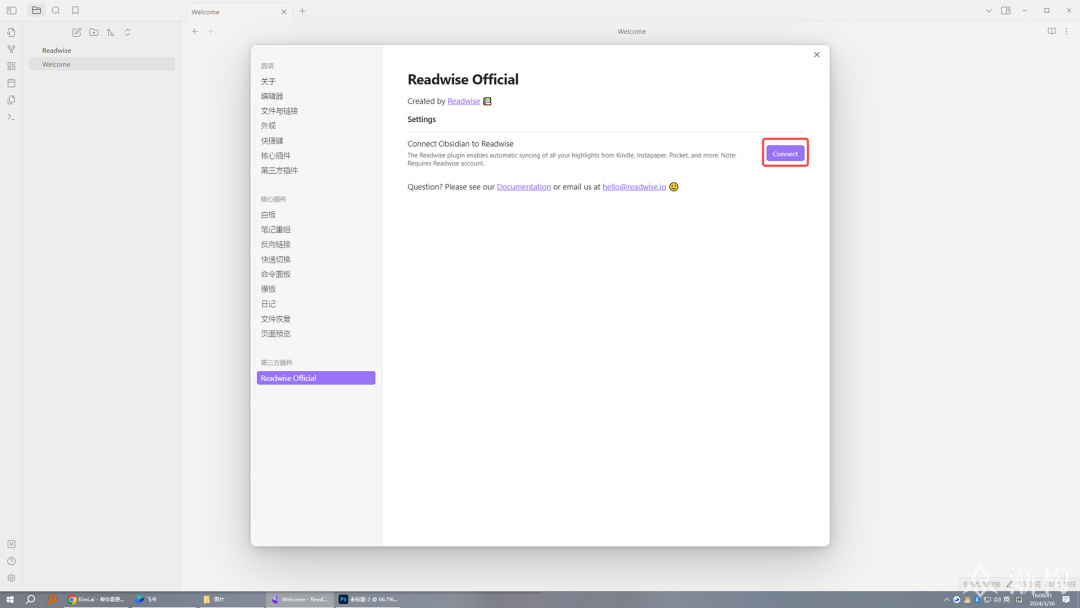This screenshot has height=608, width=1080.
Task: Create a new folder in file explorer
Action: pos(94,32)
